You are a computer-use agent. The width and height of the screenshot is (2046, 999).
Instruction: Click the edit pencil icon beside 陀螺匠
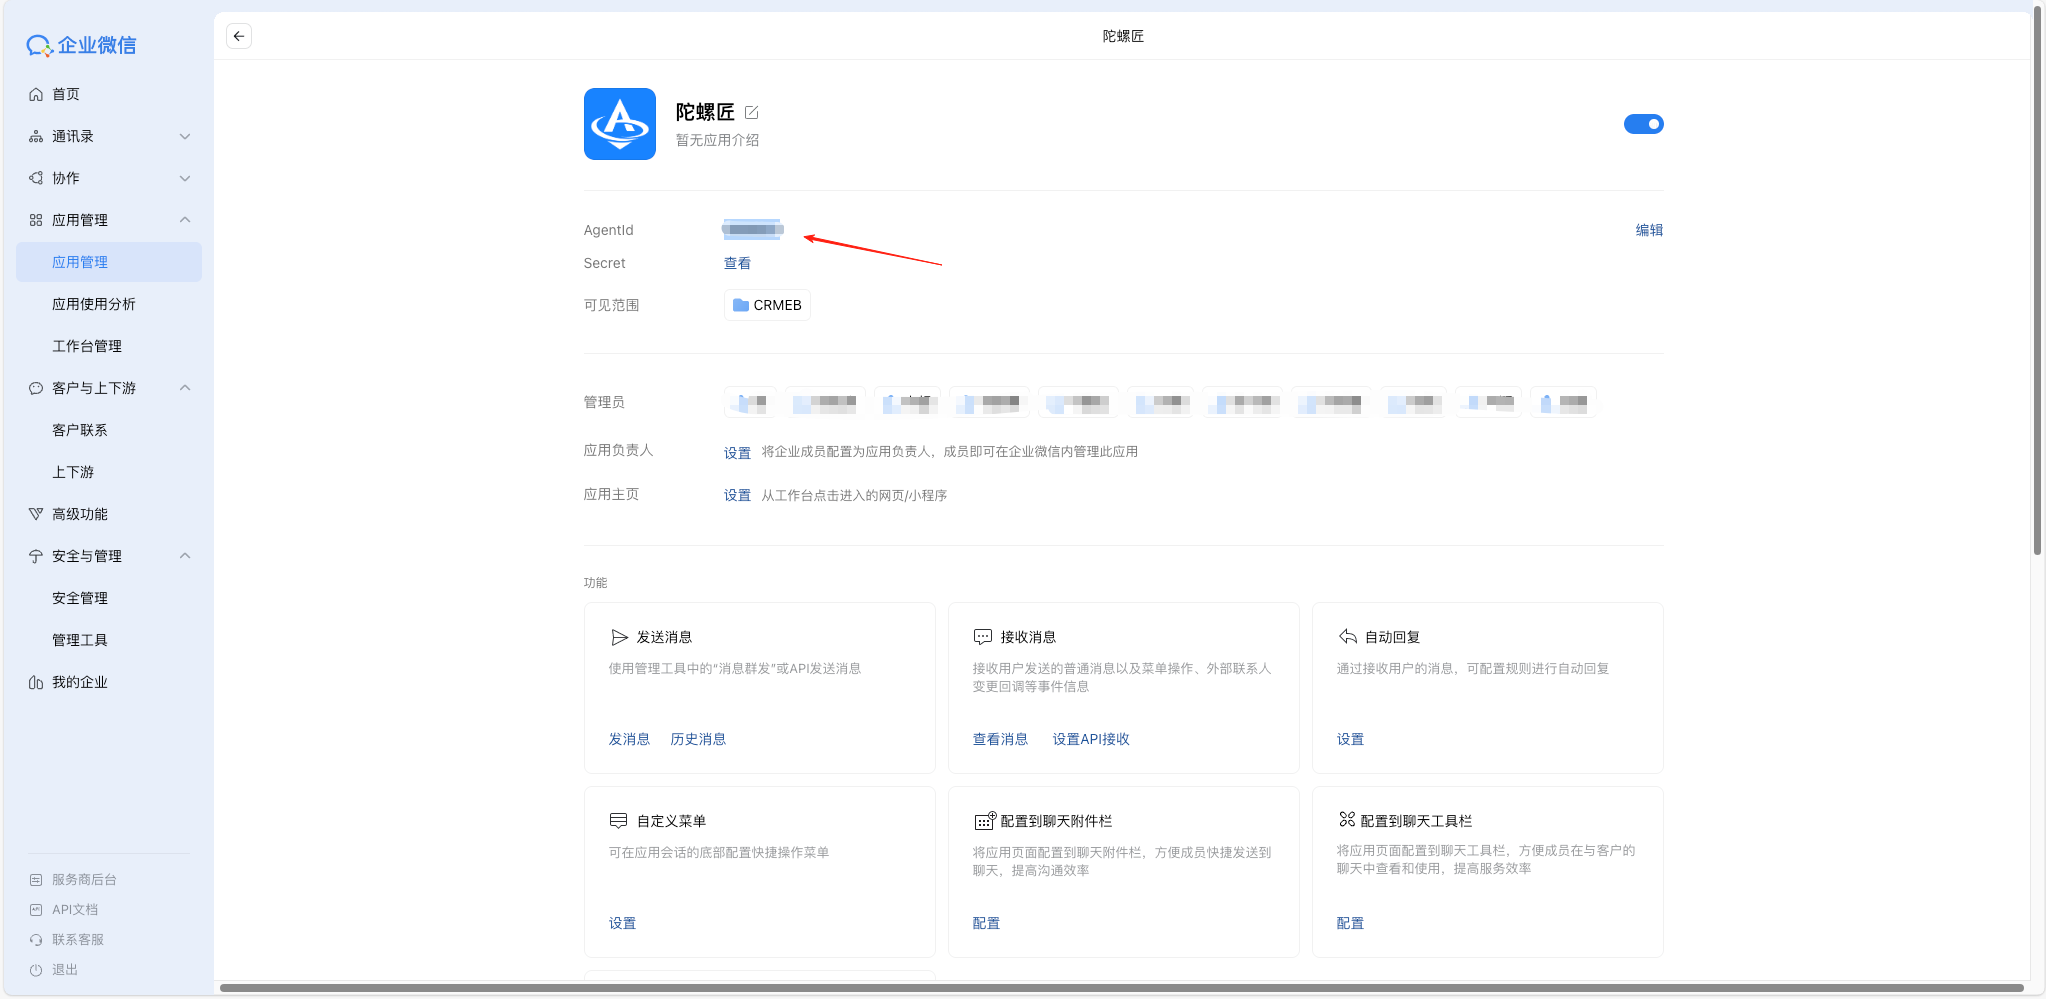pyautogui.click(x=752, y=112)
